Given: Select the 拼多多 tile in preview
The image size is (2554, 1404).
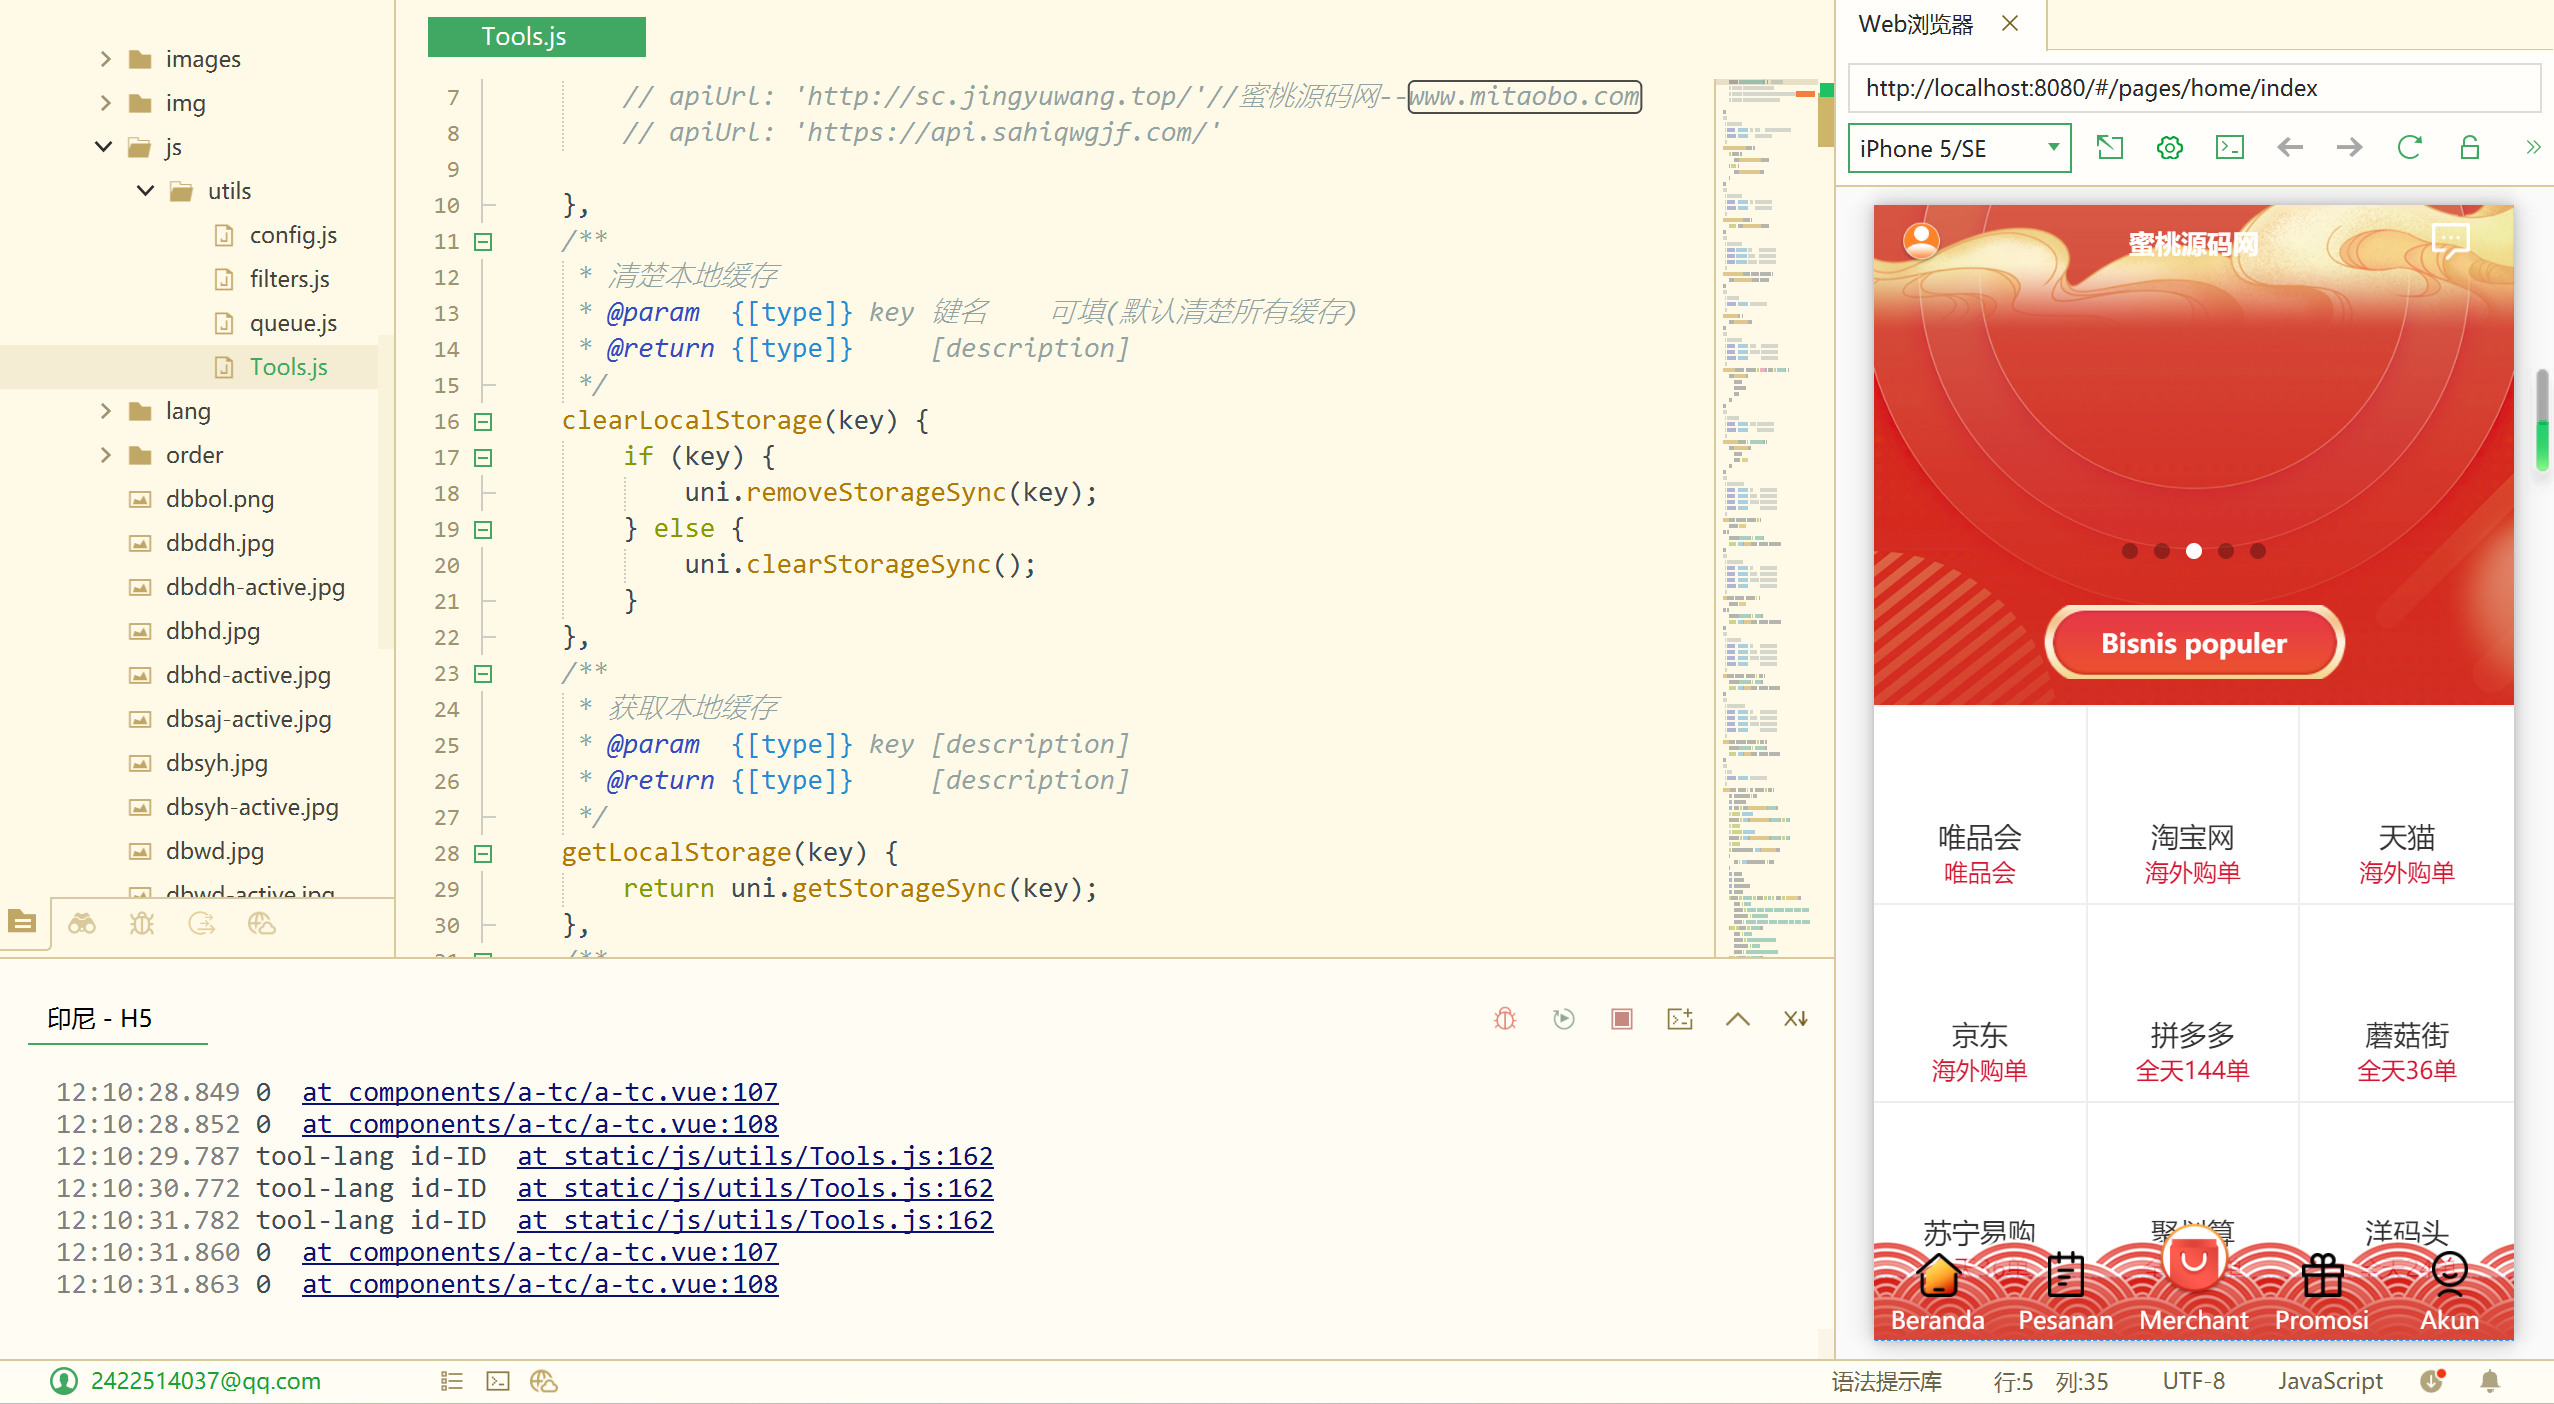Looking at the screenshot, I should 2192,1005.
